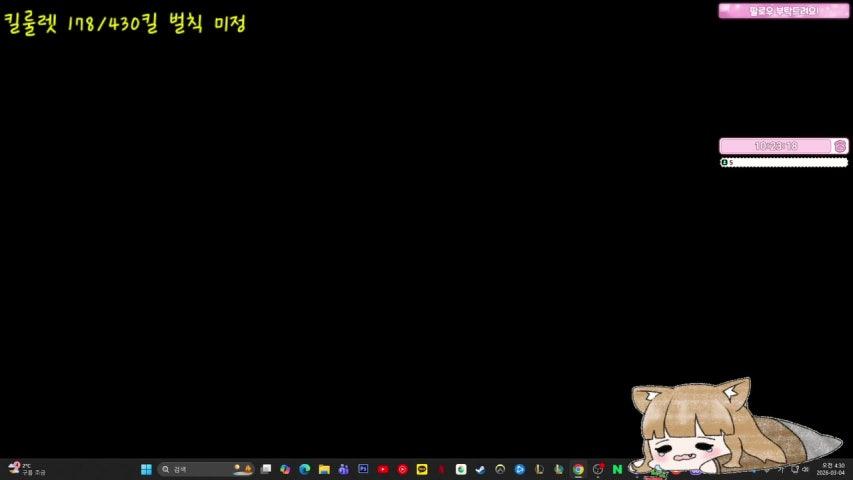Image resolution: width=853 pixels, height=480 pixels.
Task: Click the yellow handwritten kill-roulette text
Action: [x=125, y=23]
